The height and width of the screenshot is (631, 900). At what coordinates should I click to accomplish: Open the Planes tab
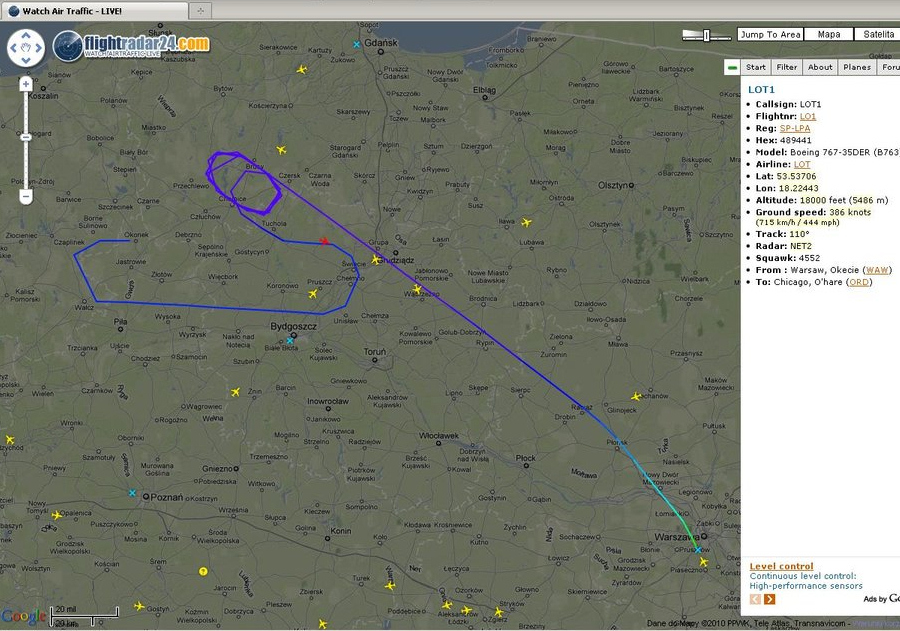(857, 67)
